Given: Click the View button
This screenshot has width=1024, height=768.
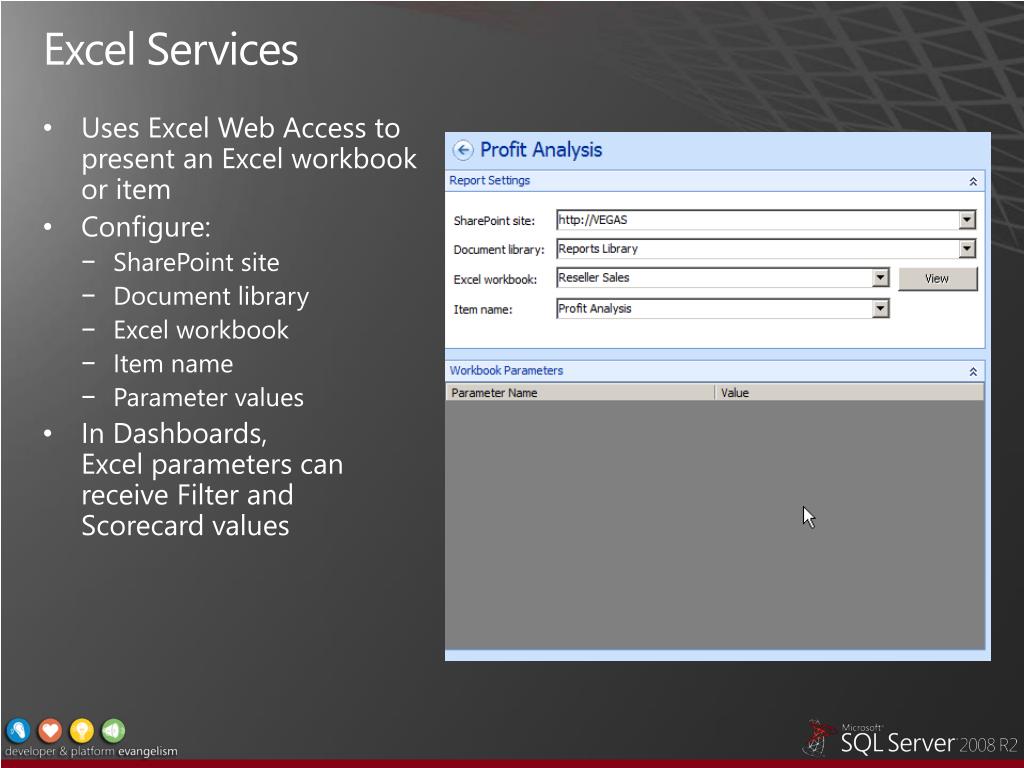Looking at the screenshot, I should click(938, 279).
